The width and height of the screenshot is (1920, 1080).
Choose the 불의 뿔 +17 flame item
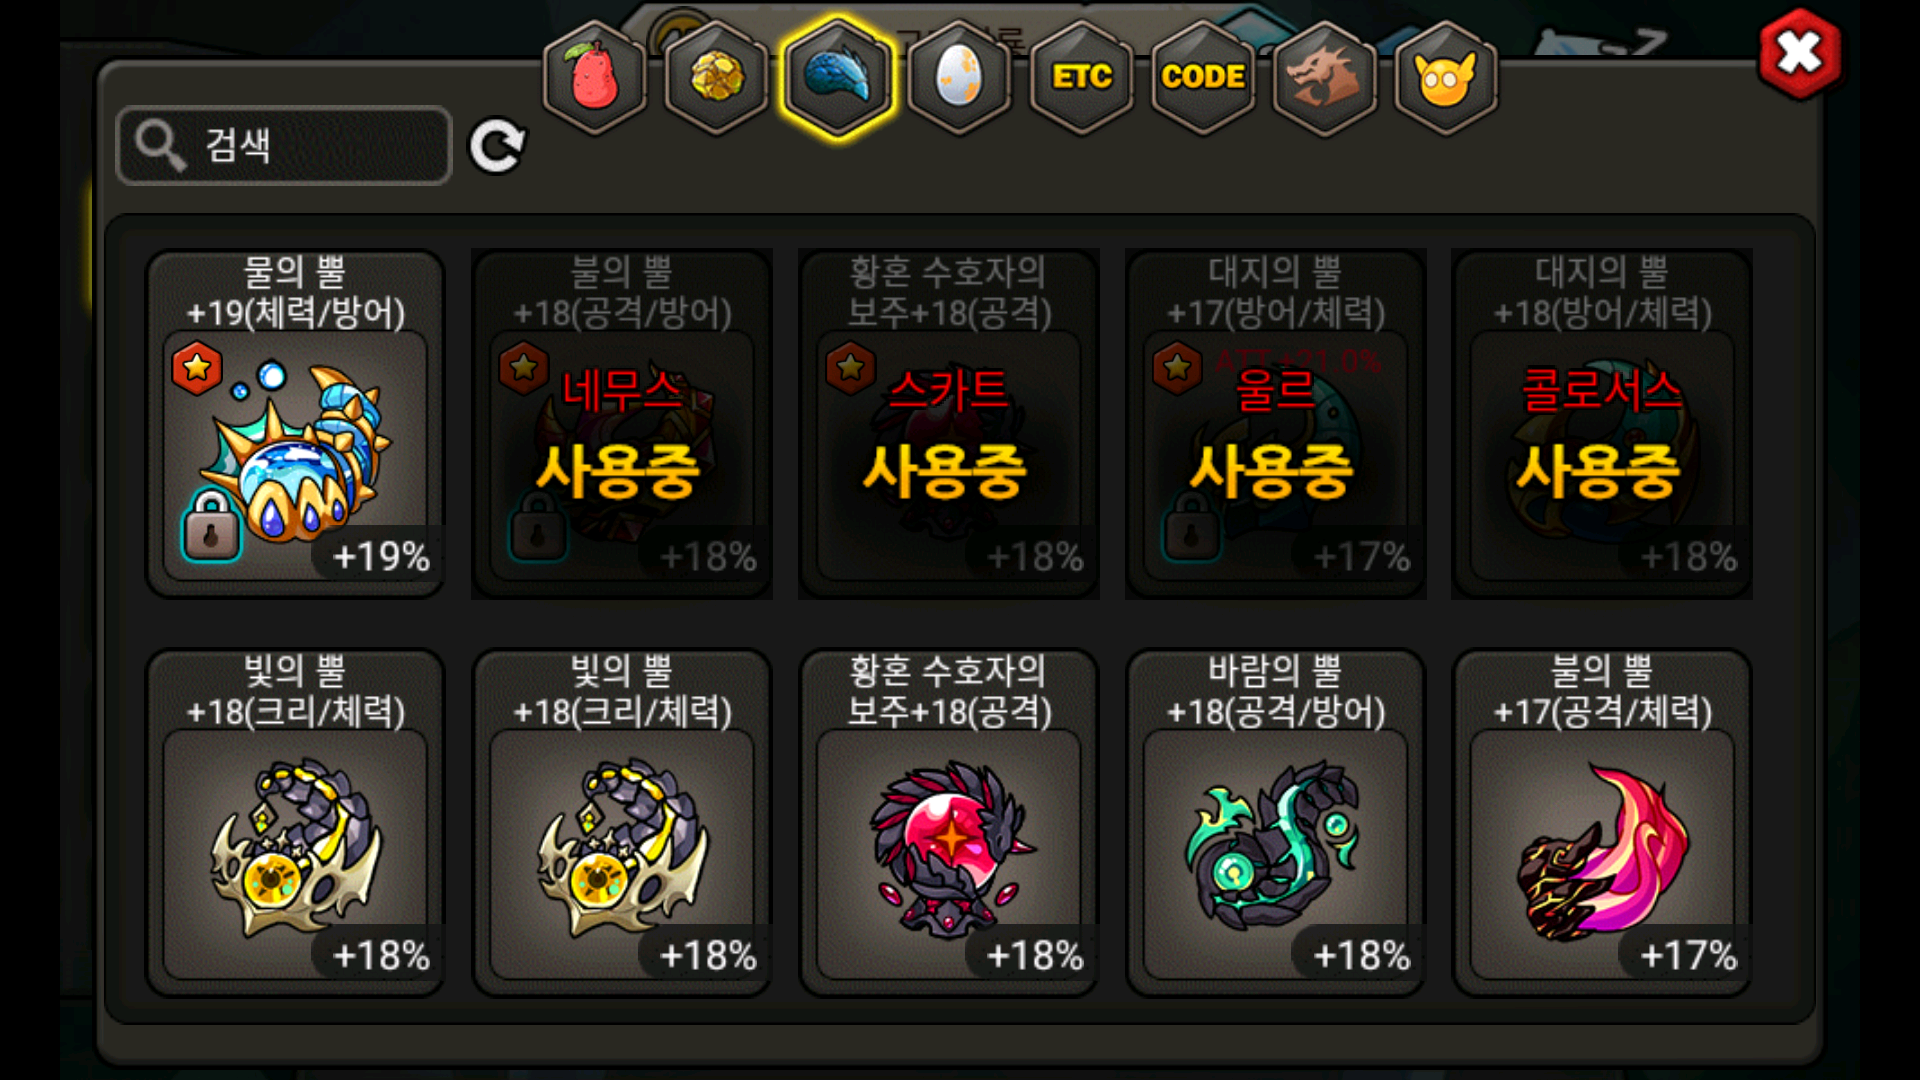pos(1602,823)
